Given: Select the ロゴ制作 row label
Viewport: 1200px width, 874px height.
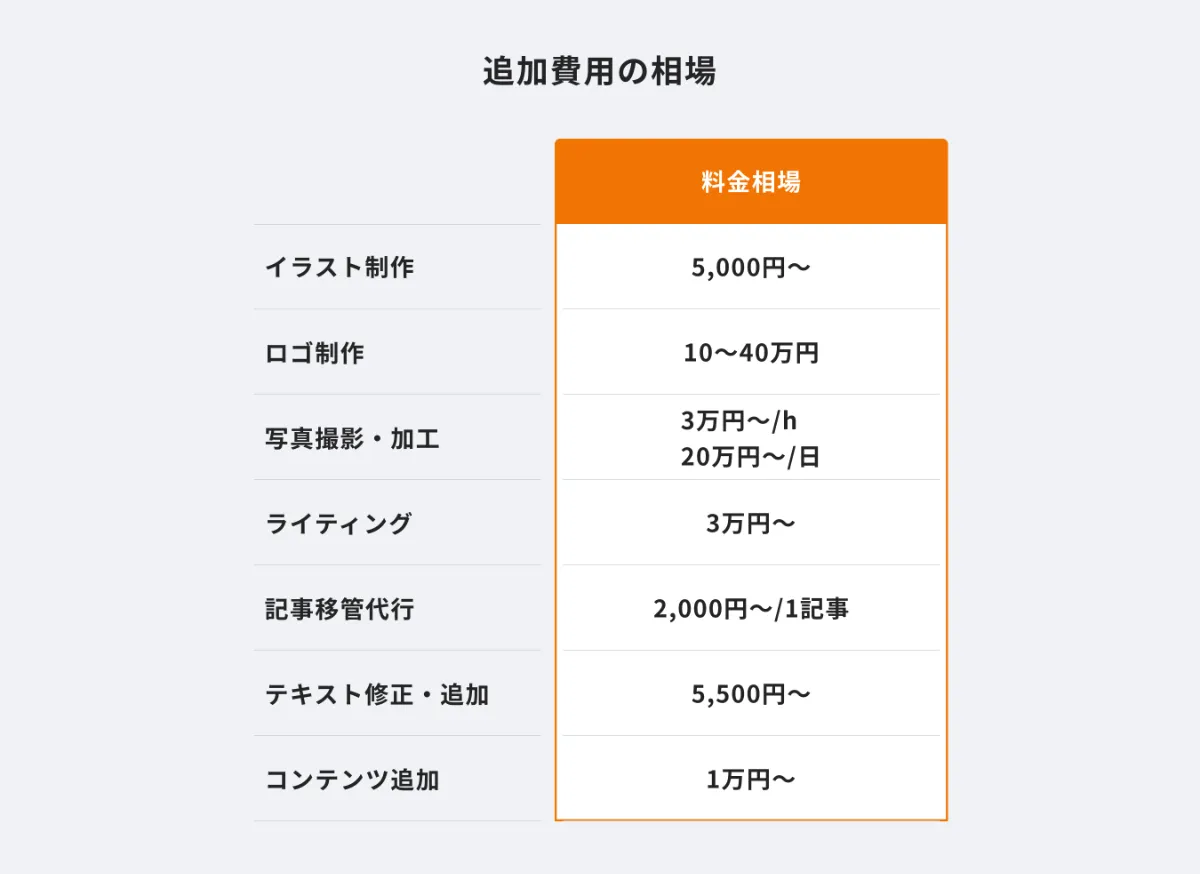Looking at the screenshot, I should tap(314, 353).
